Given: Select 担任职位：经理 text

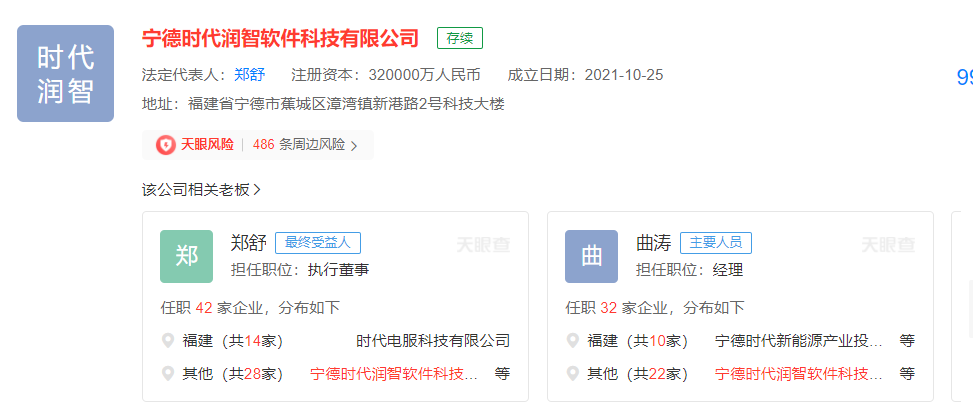Looking at the screenshot, I should (689, 270).
